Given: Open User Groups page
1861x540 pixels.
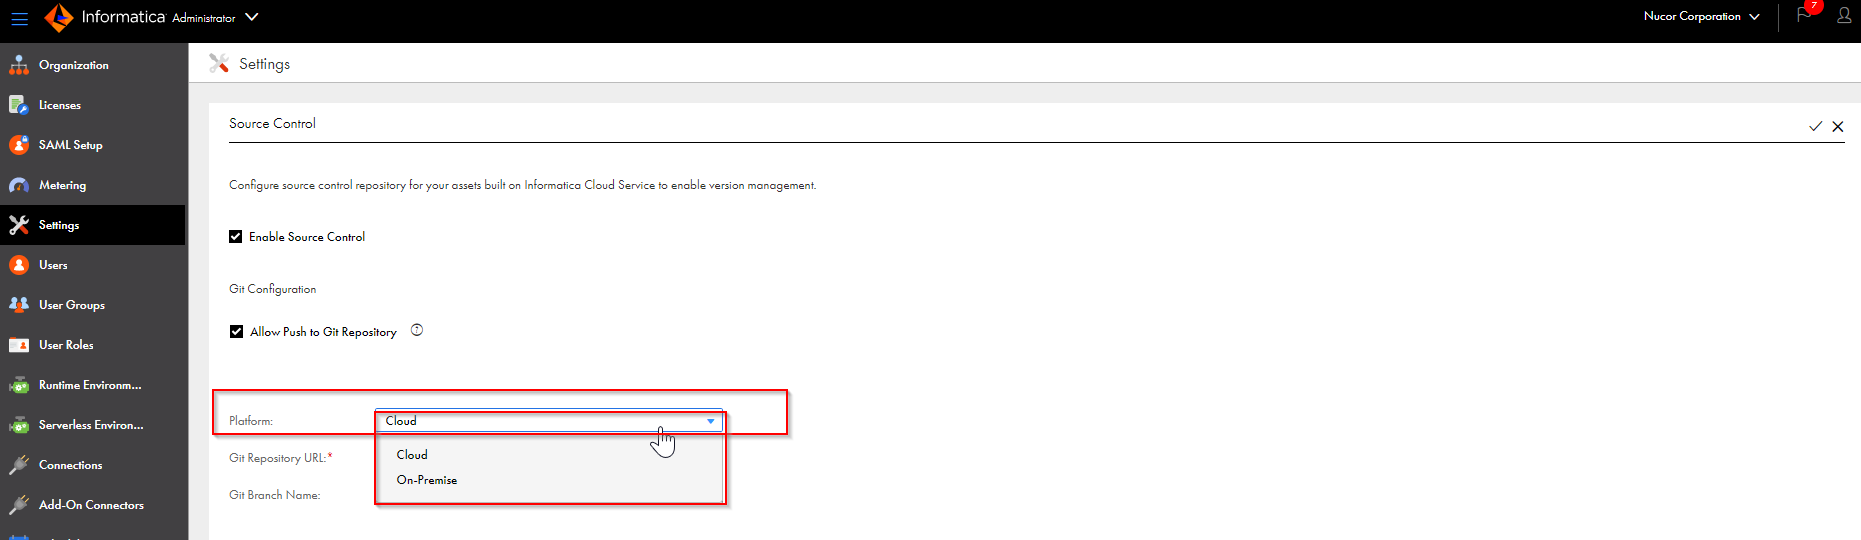Looking at the screenshot, I should [93, 305].
